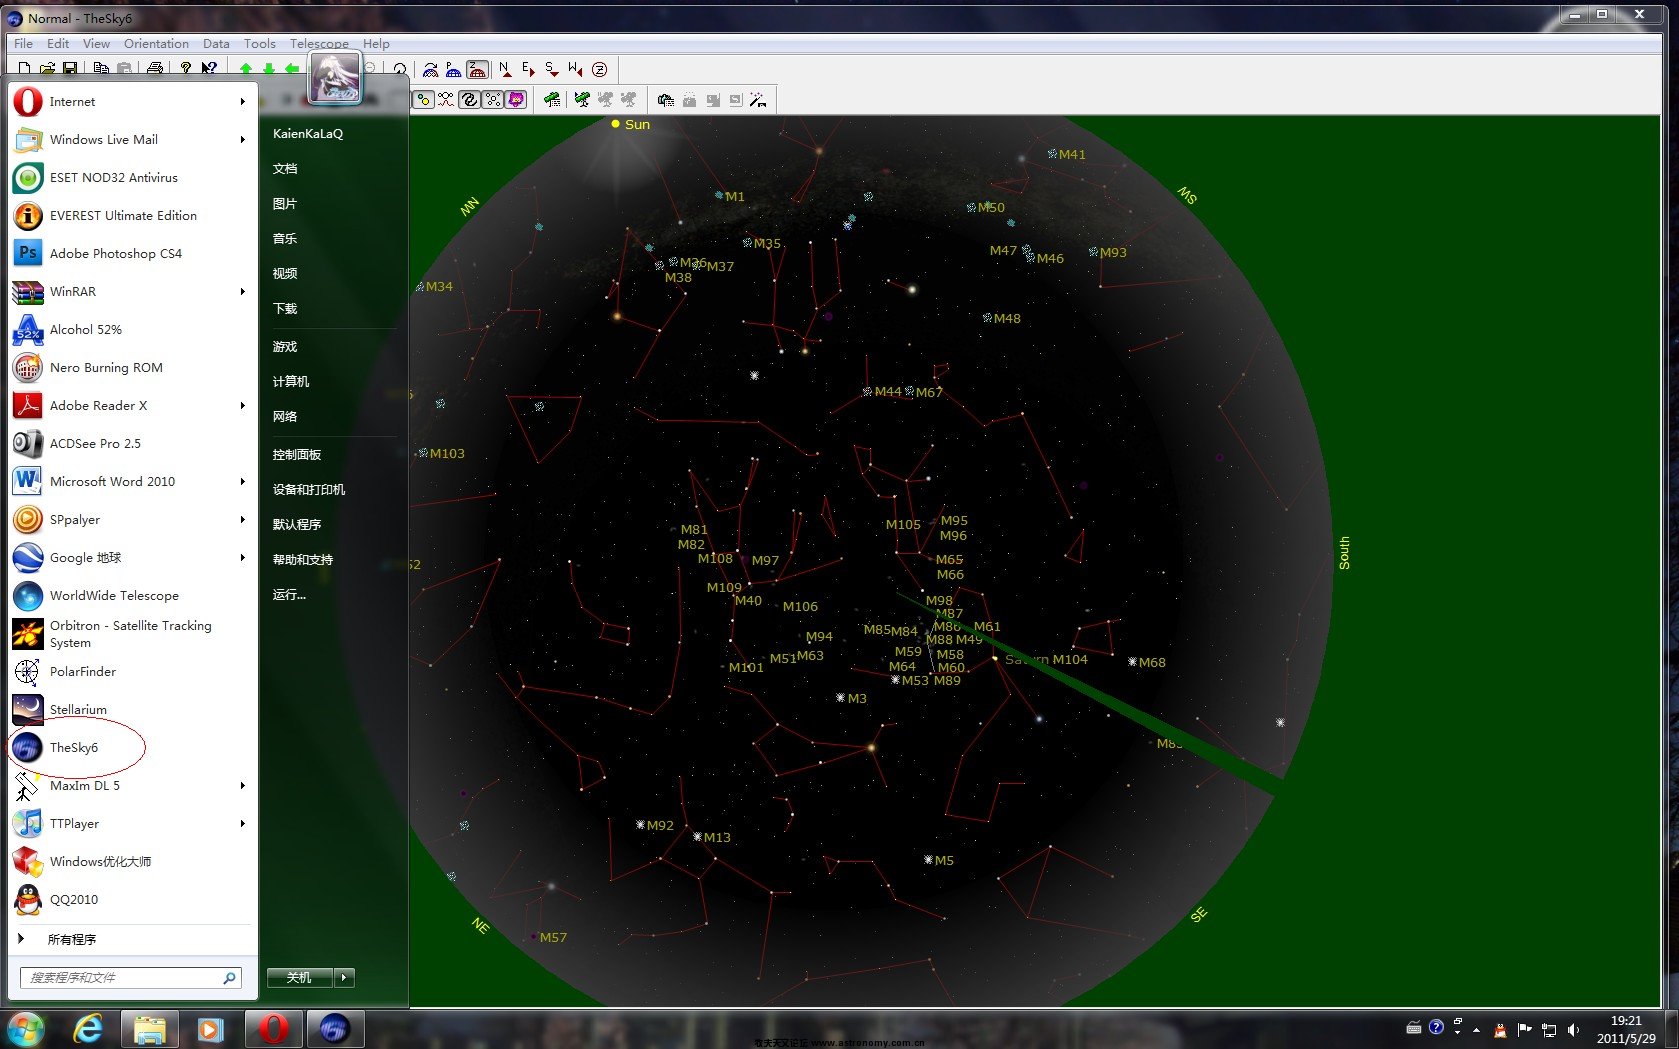This screenshot has width=1679, height=1049.
Task: Click the green move up arrow icon
Action: click(246, 69)
